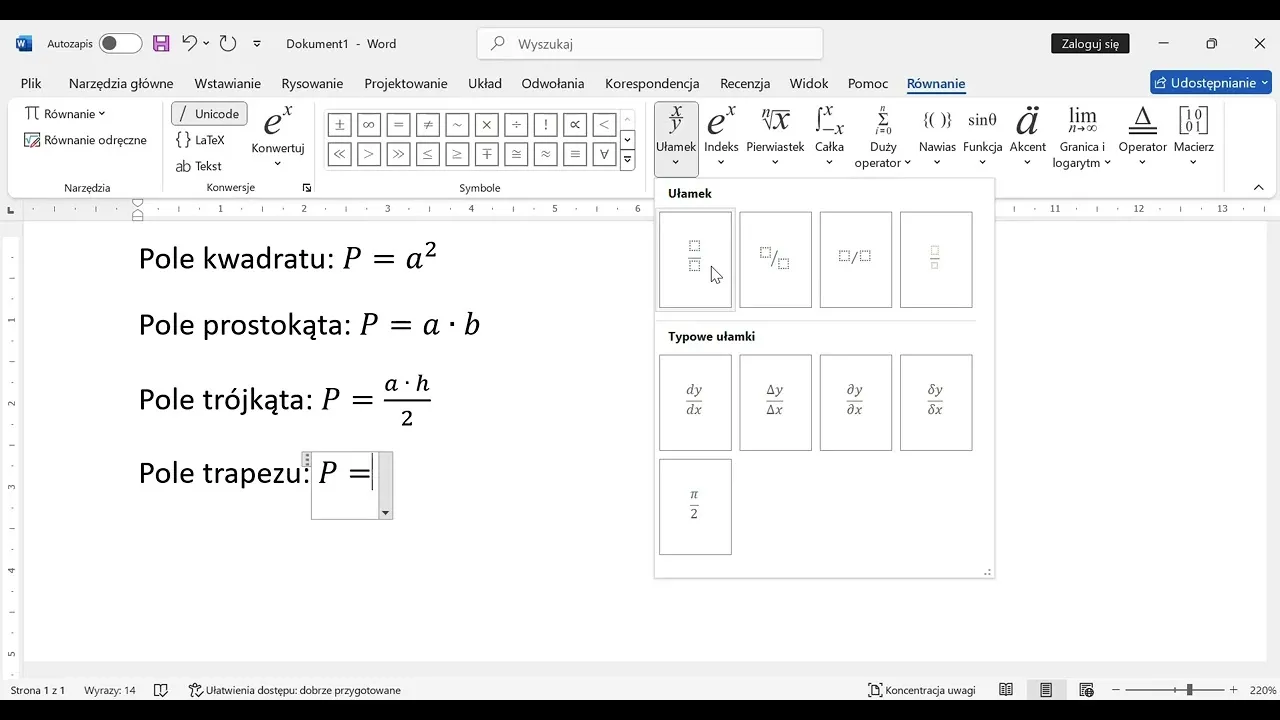
Task: Insert the infinity symbol
Action: [x=368, y=125]
